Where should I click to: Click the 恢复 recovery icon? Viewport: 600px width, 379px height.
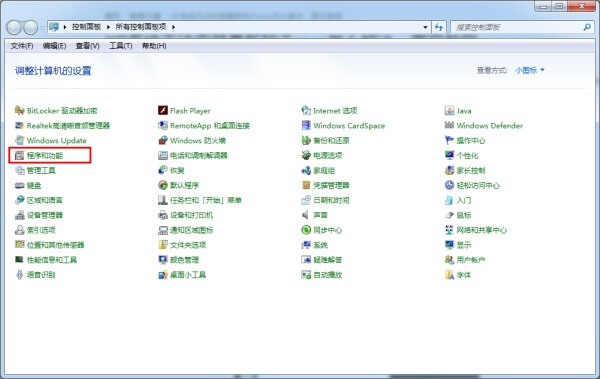(x=163, y=170)
